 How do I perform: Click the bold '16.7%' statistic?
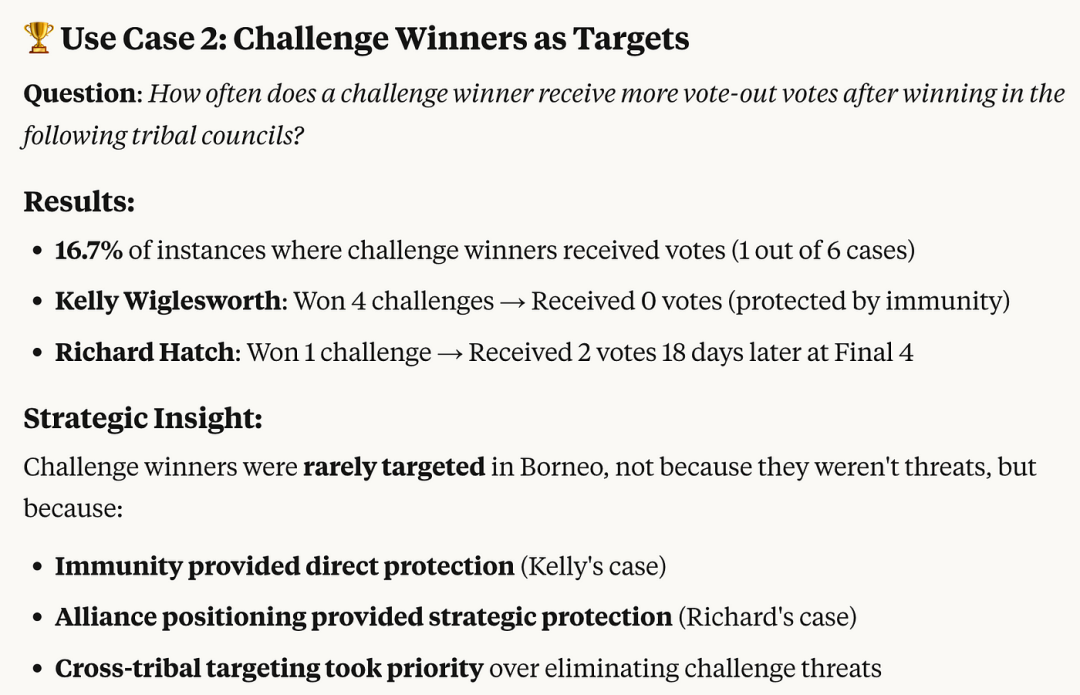point(89,250)
